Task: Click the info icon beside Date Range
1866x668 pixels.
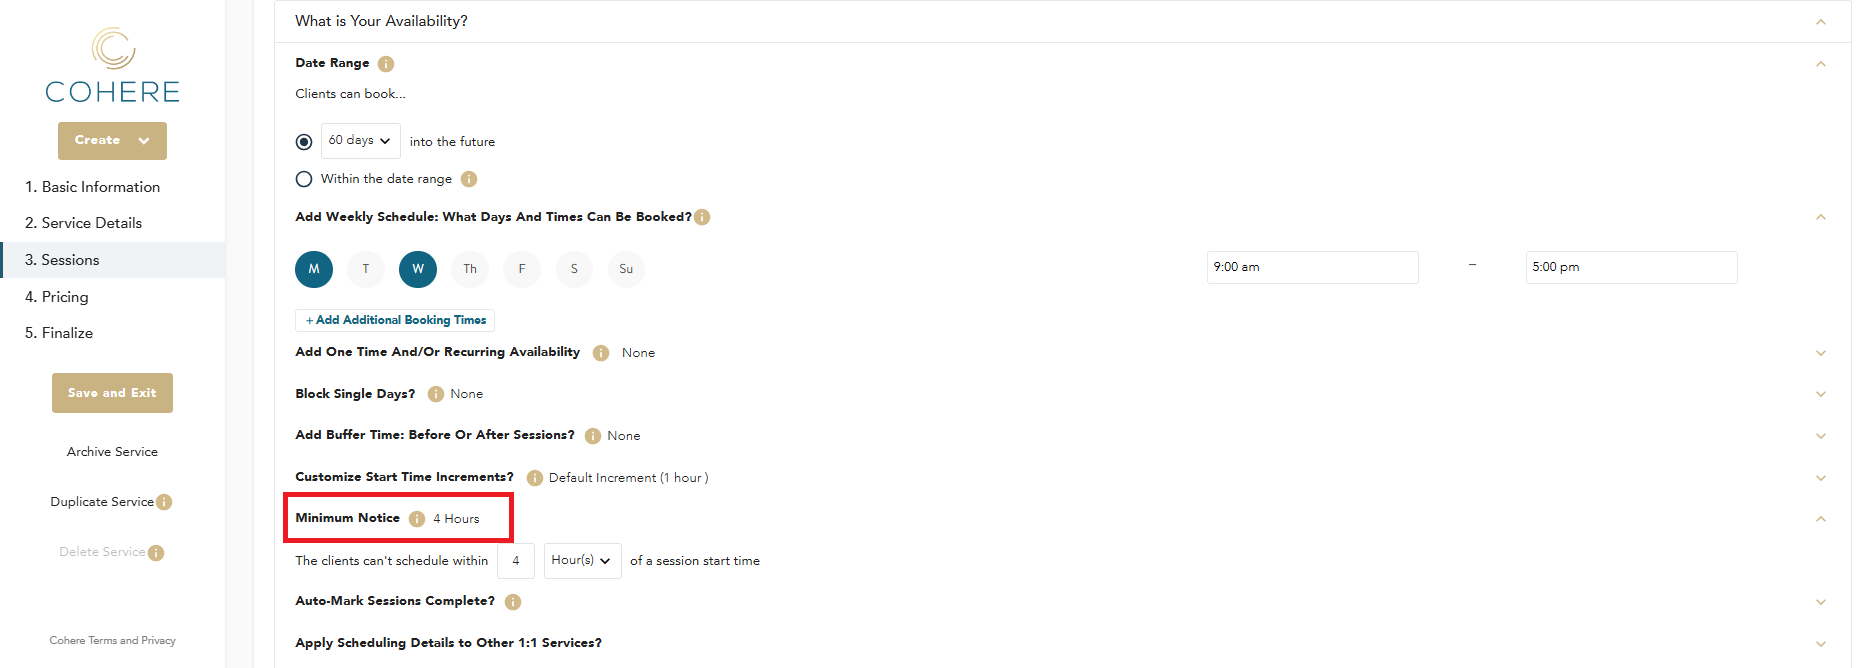Action: click(x=386, y=64)
